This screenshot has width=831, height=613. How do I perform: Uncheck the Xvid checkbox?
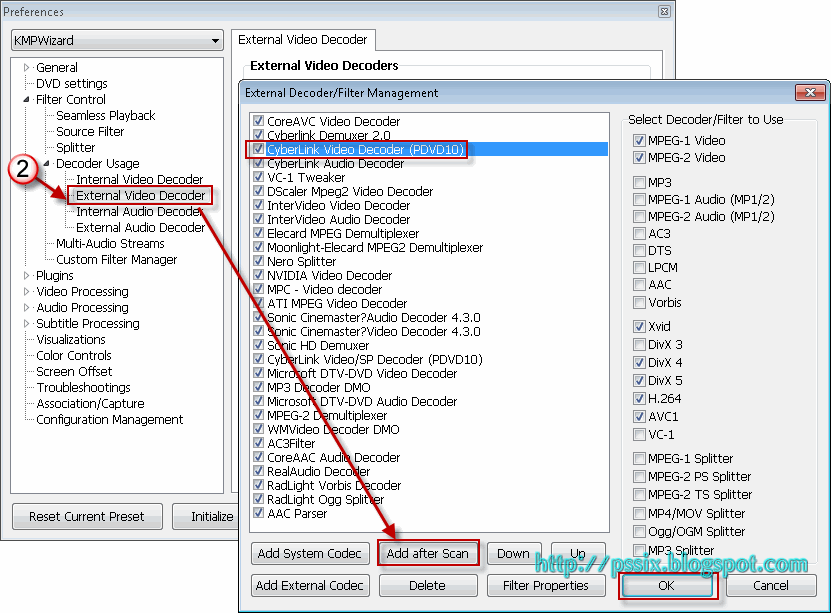click(x=639, y=326)
